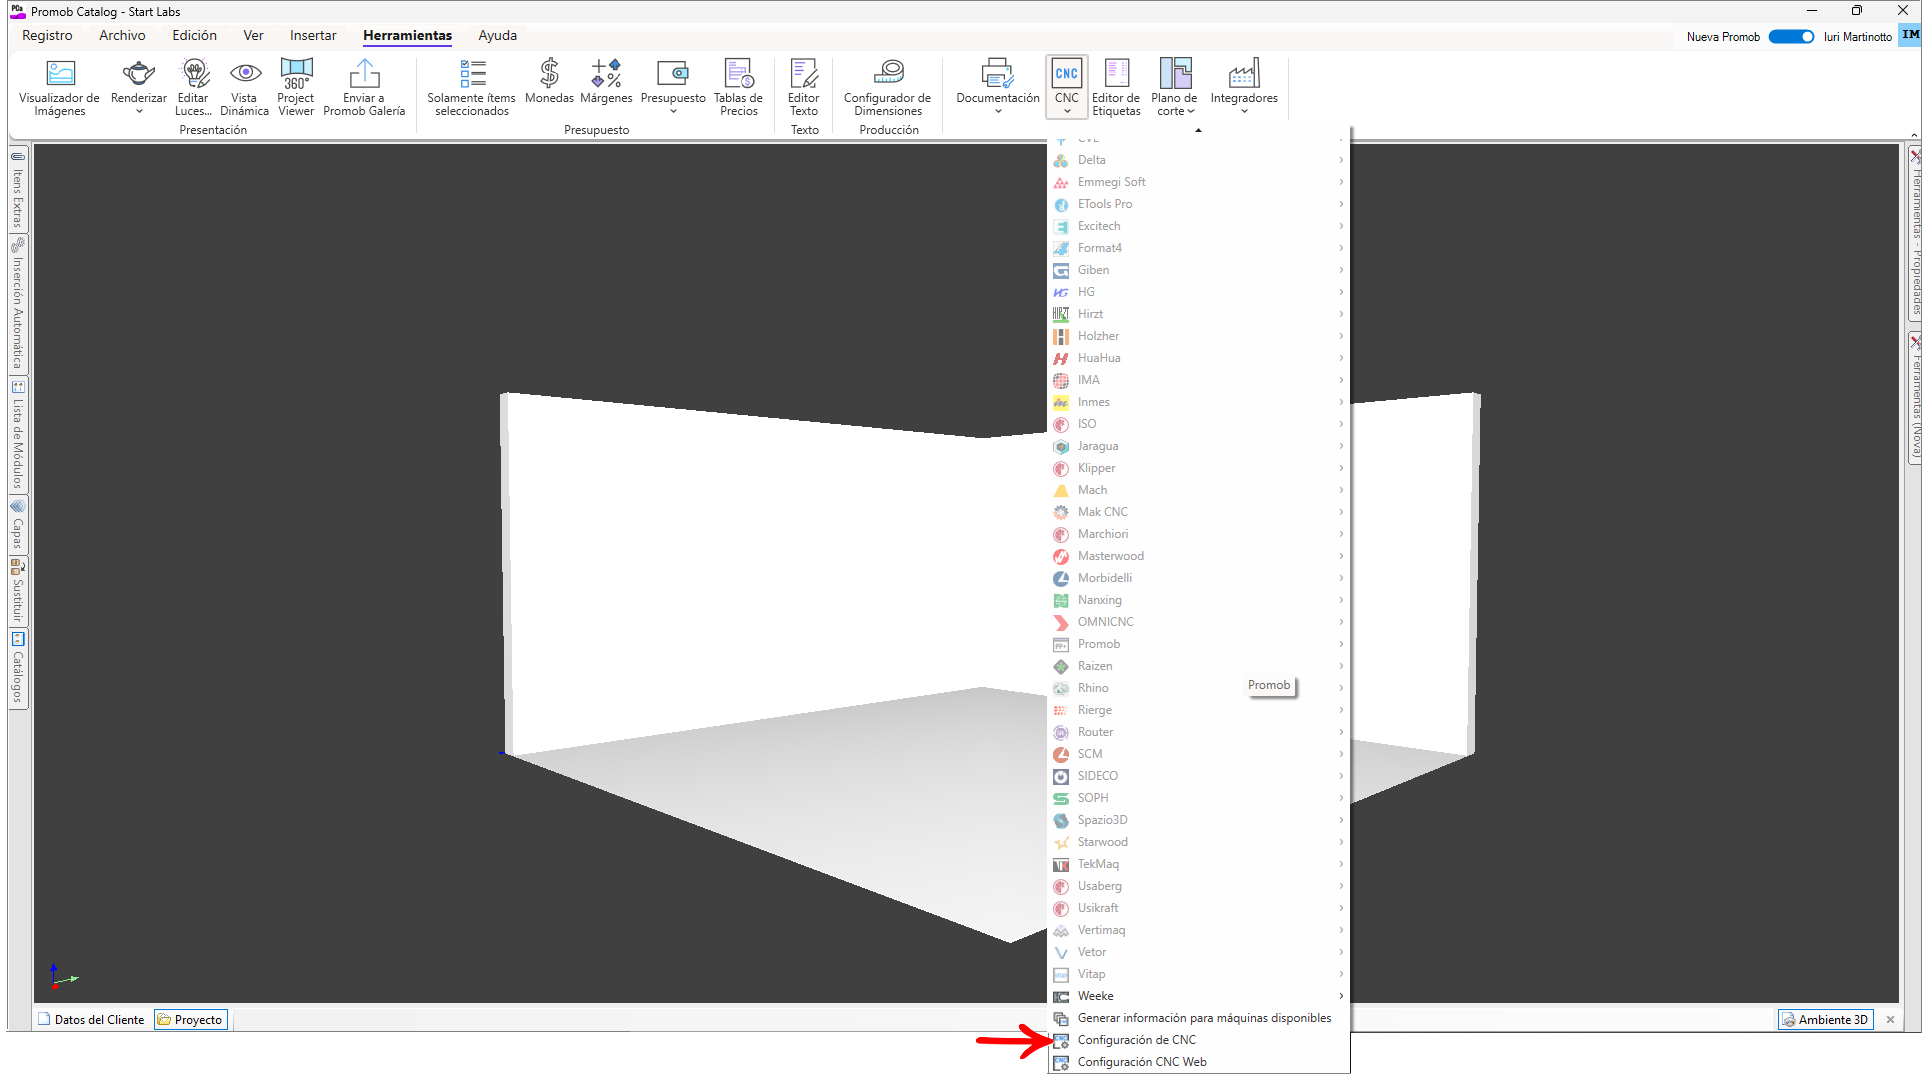
Task: Click Generar información para máquinas disponibles
Action: (1199, 1018)
